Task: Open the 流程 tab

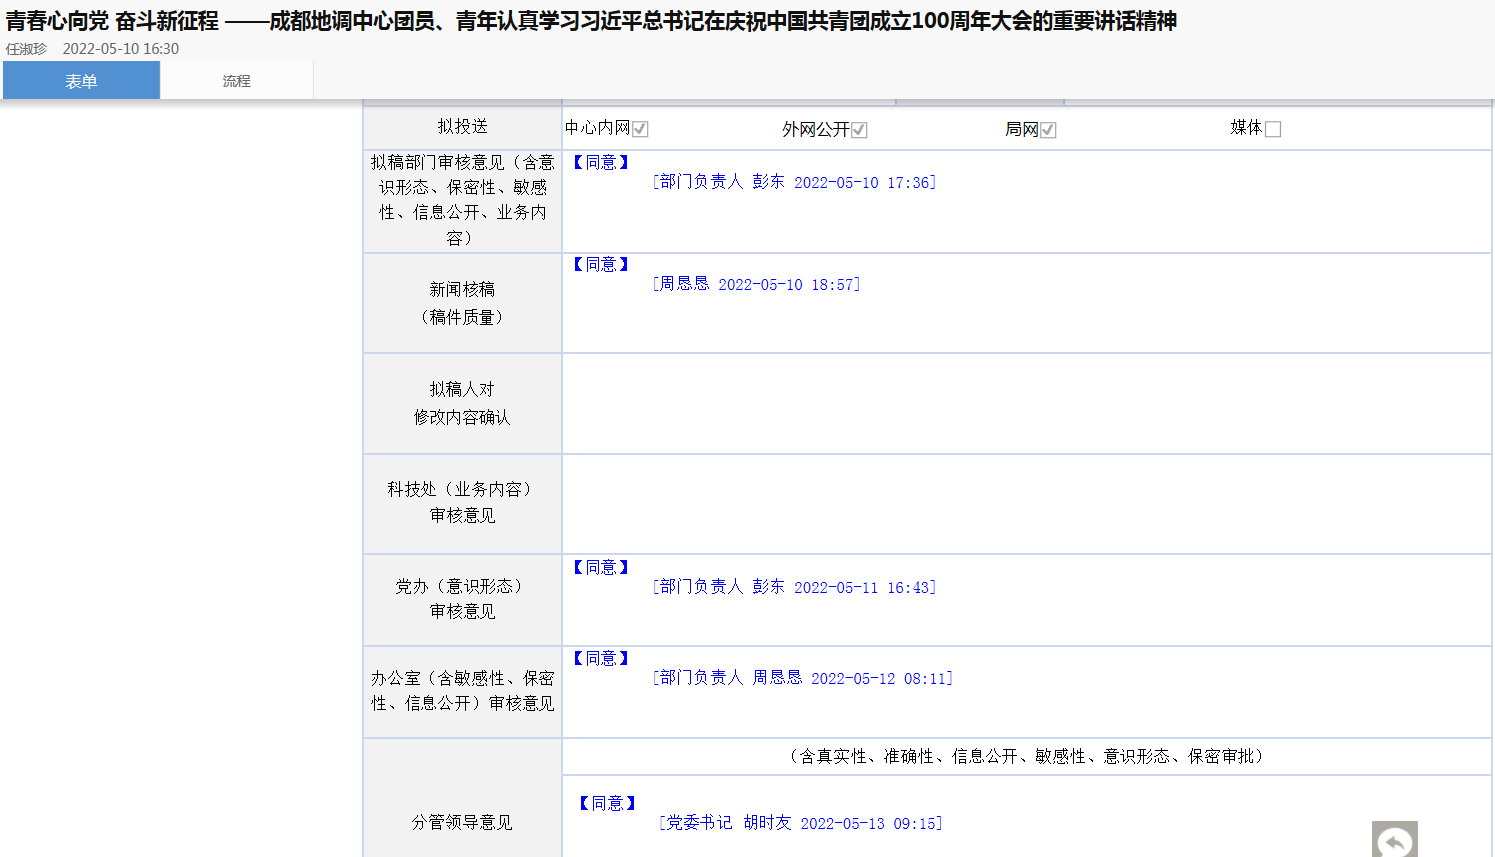Action: [x=237, y=81]
